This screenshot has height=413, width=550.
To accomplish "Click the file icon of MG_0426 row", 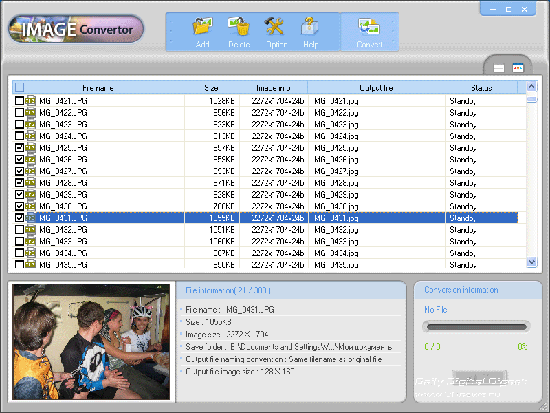I will [x=31, y=159].
